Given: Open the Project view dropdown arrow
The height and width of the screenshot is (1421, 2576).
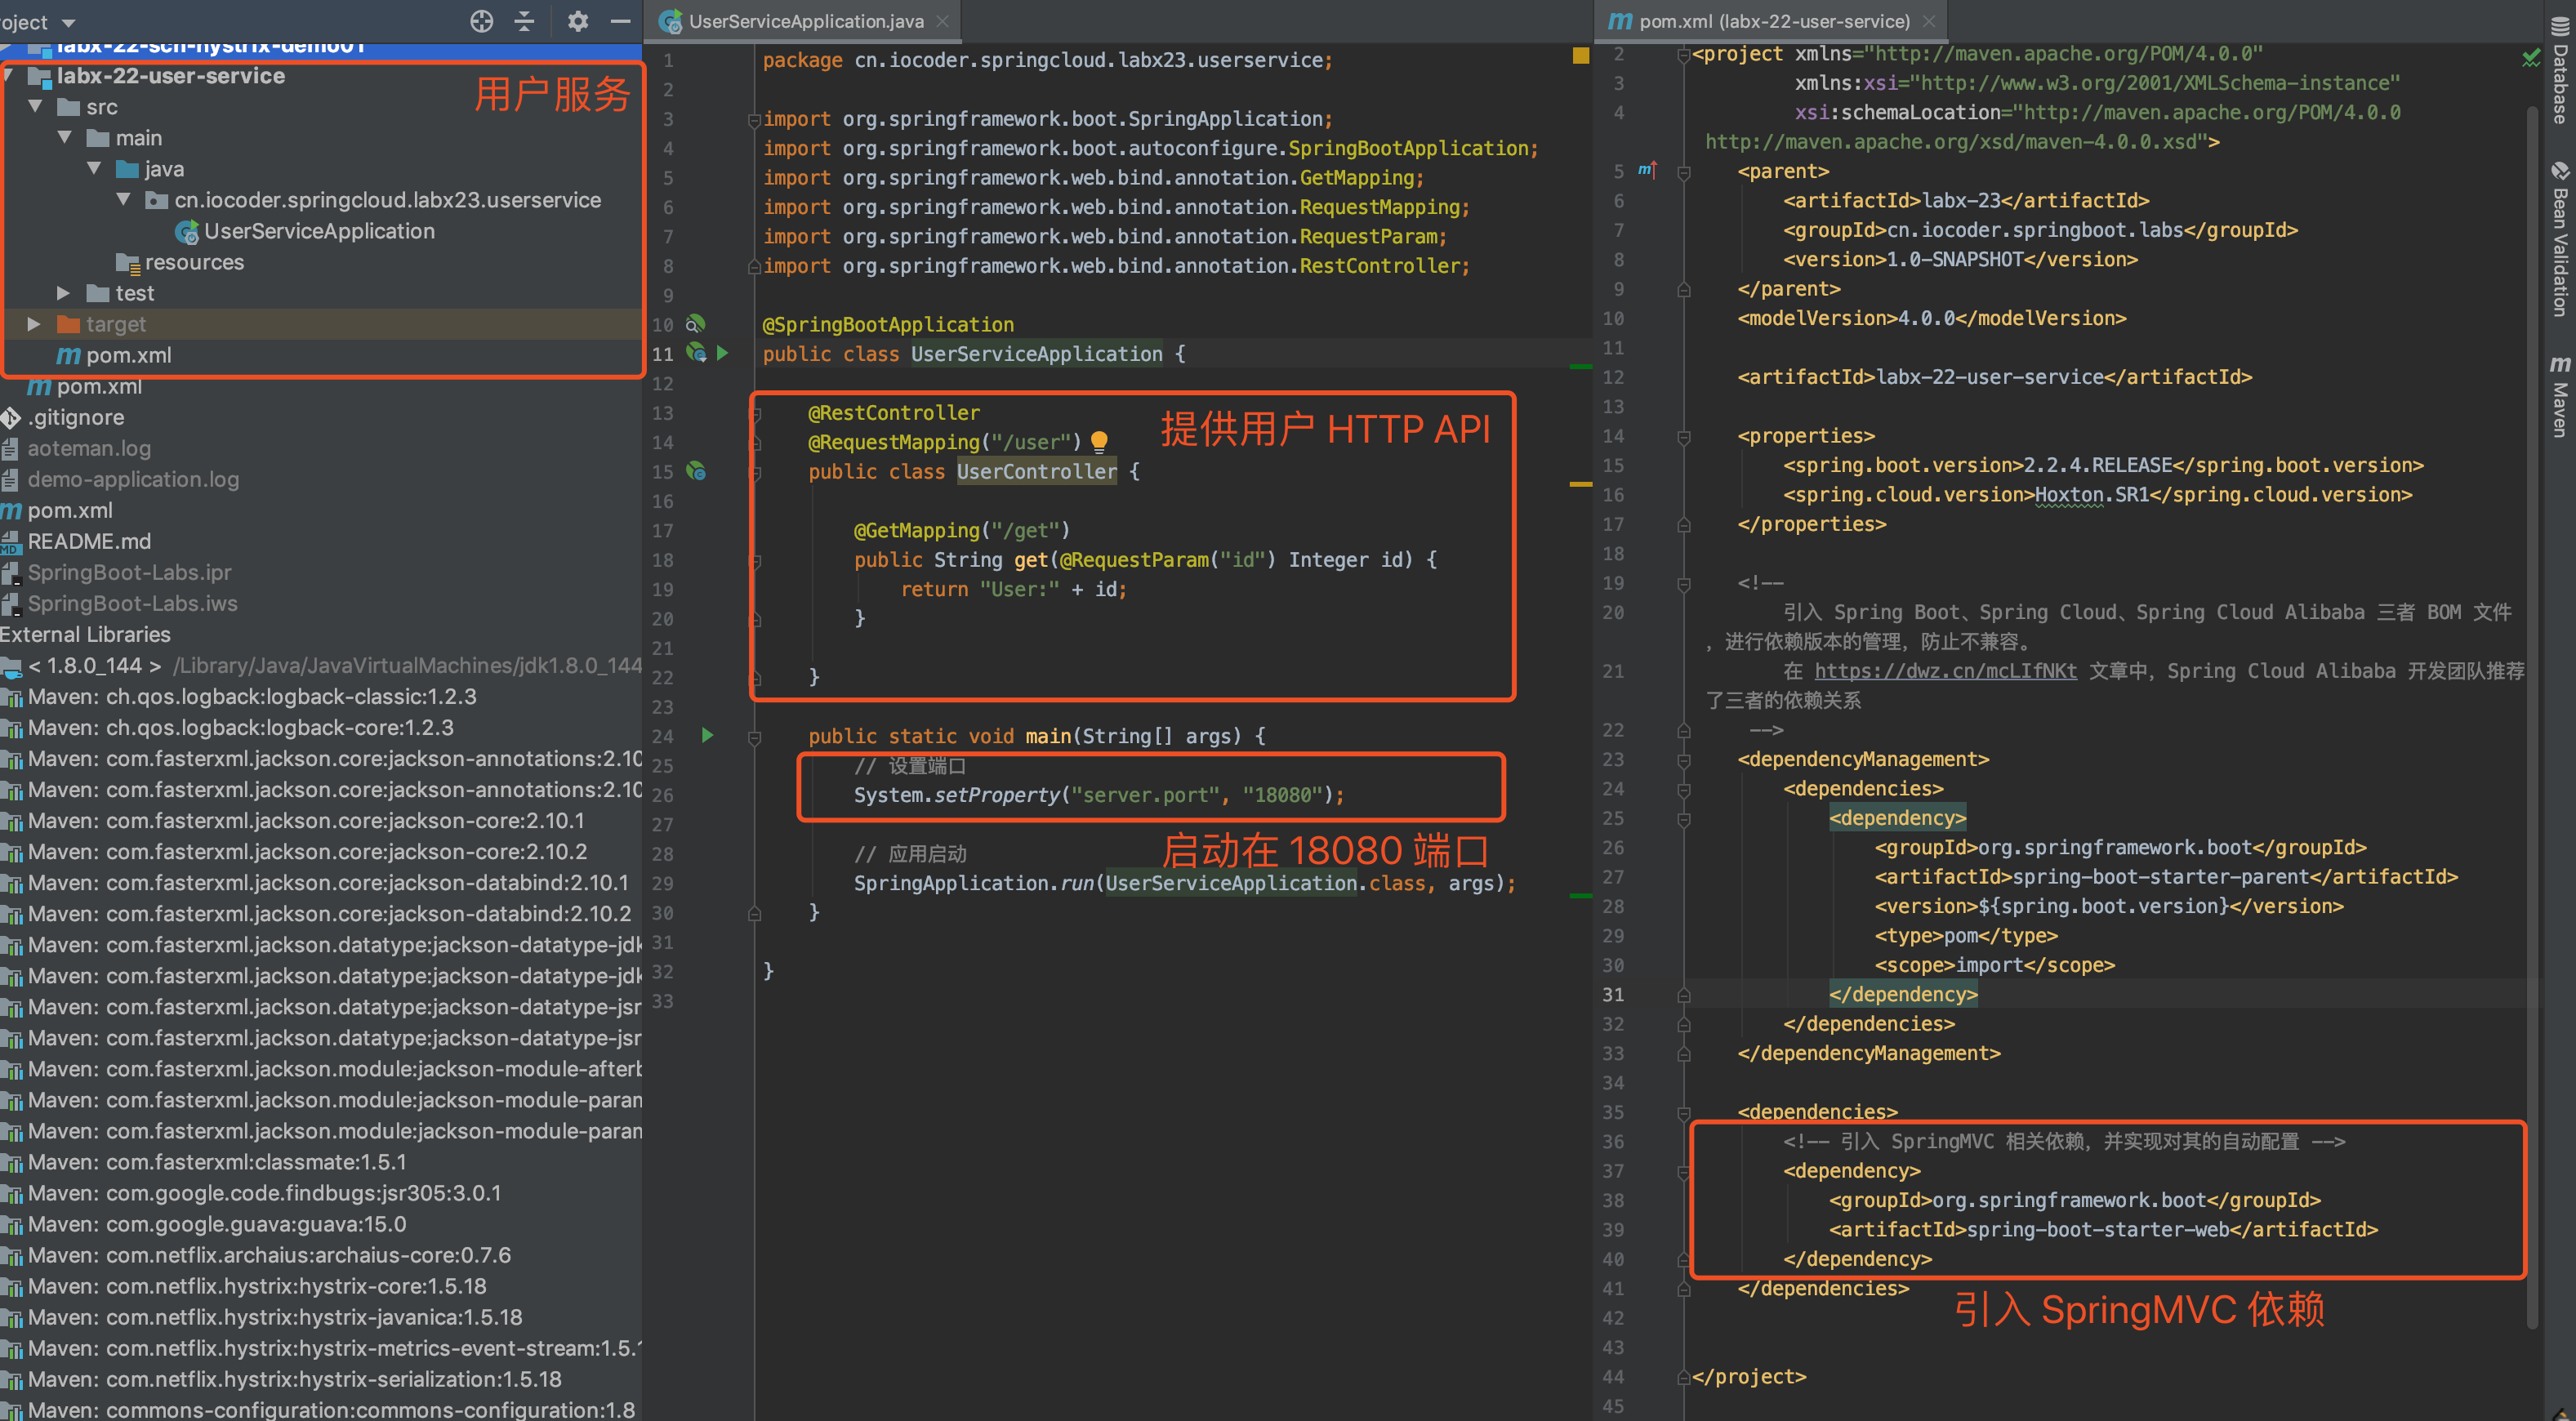Looking at the screenshot, I should click(x=68, y=22).
